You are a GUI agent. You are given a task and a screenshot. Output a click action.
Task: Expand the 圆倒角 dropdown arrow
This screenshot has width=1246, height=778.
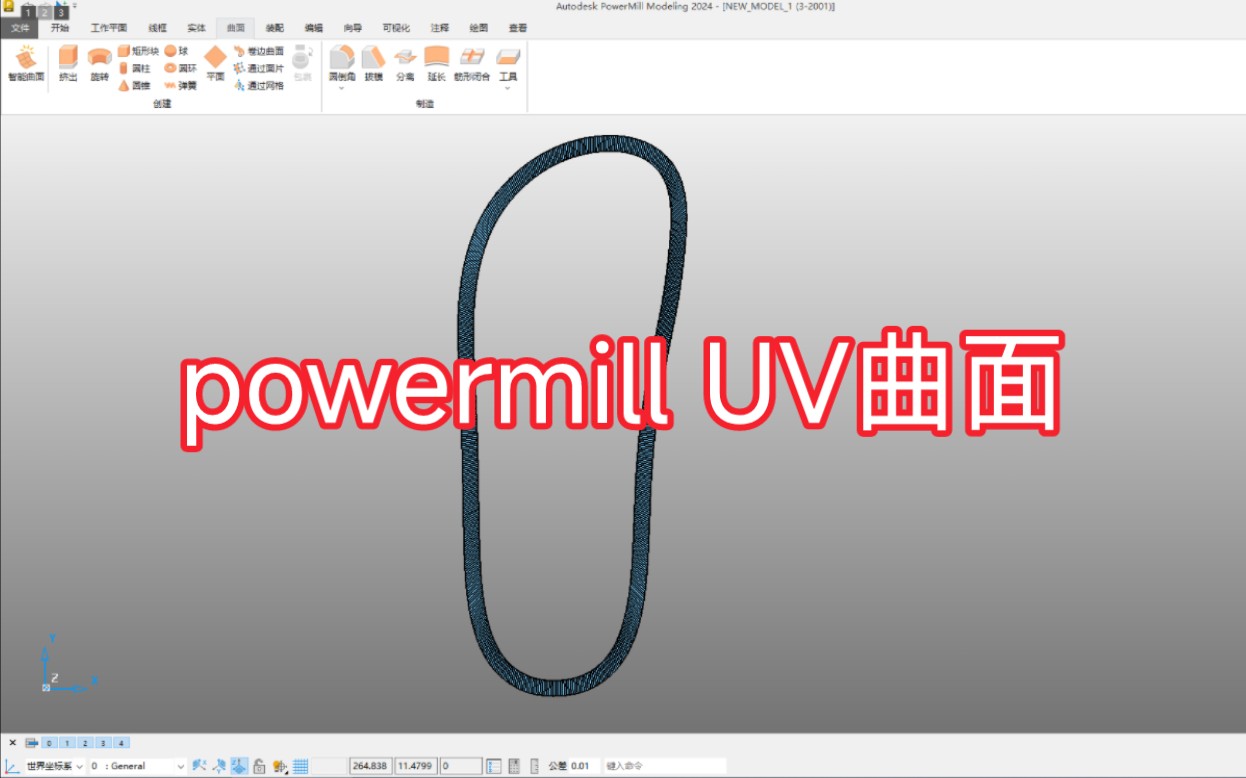(342, 88)
